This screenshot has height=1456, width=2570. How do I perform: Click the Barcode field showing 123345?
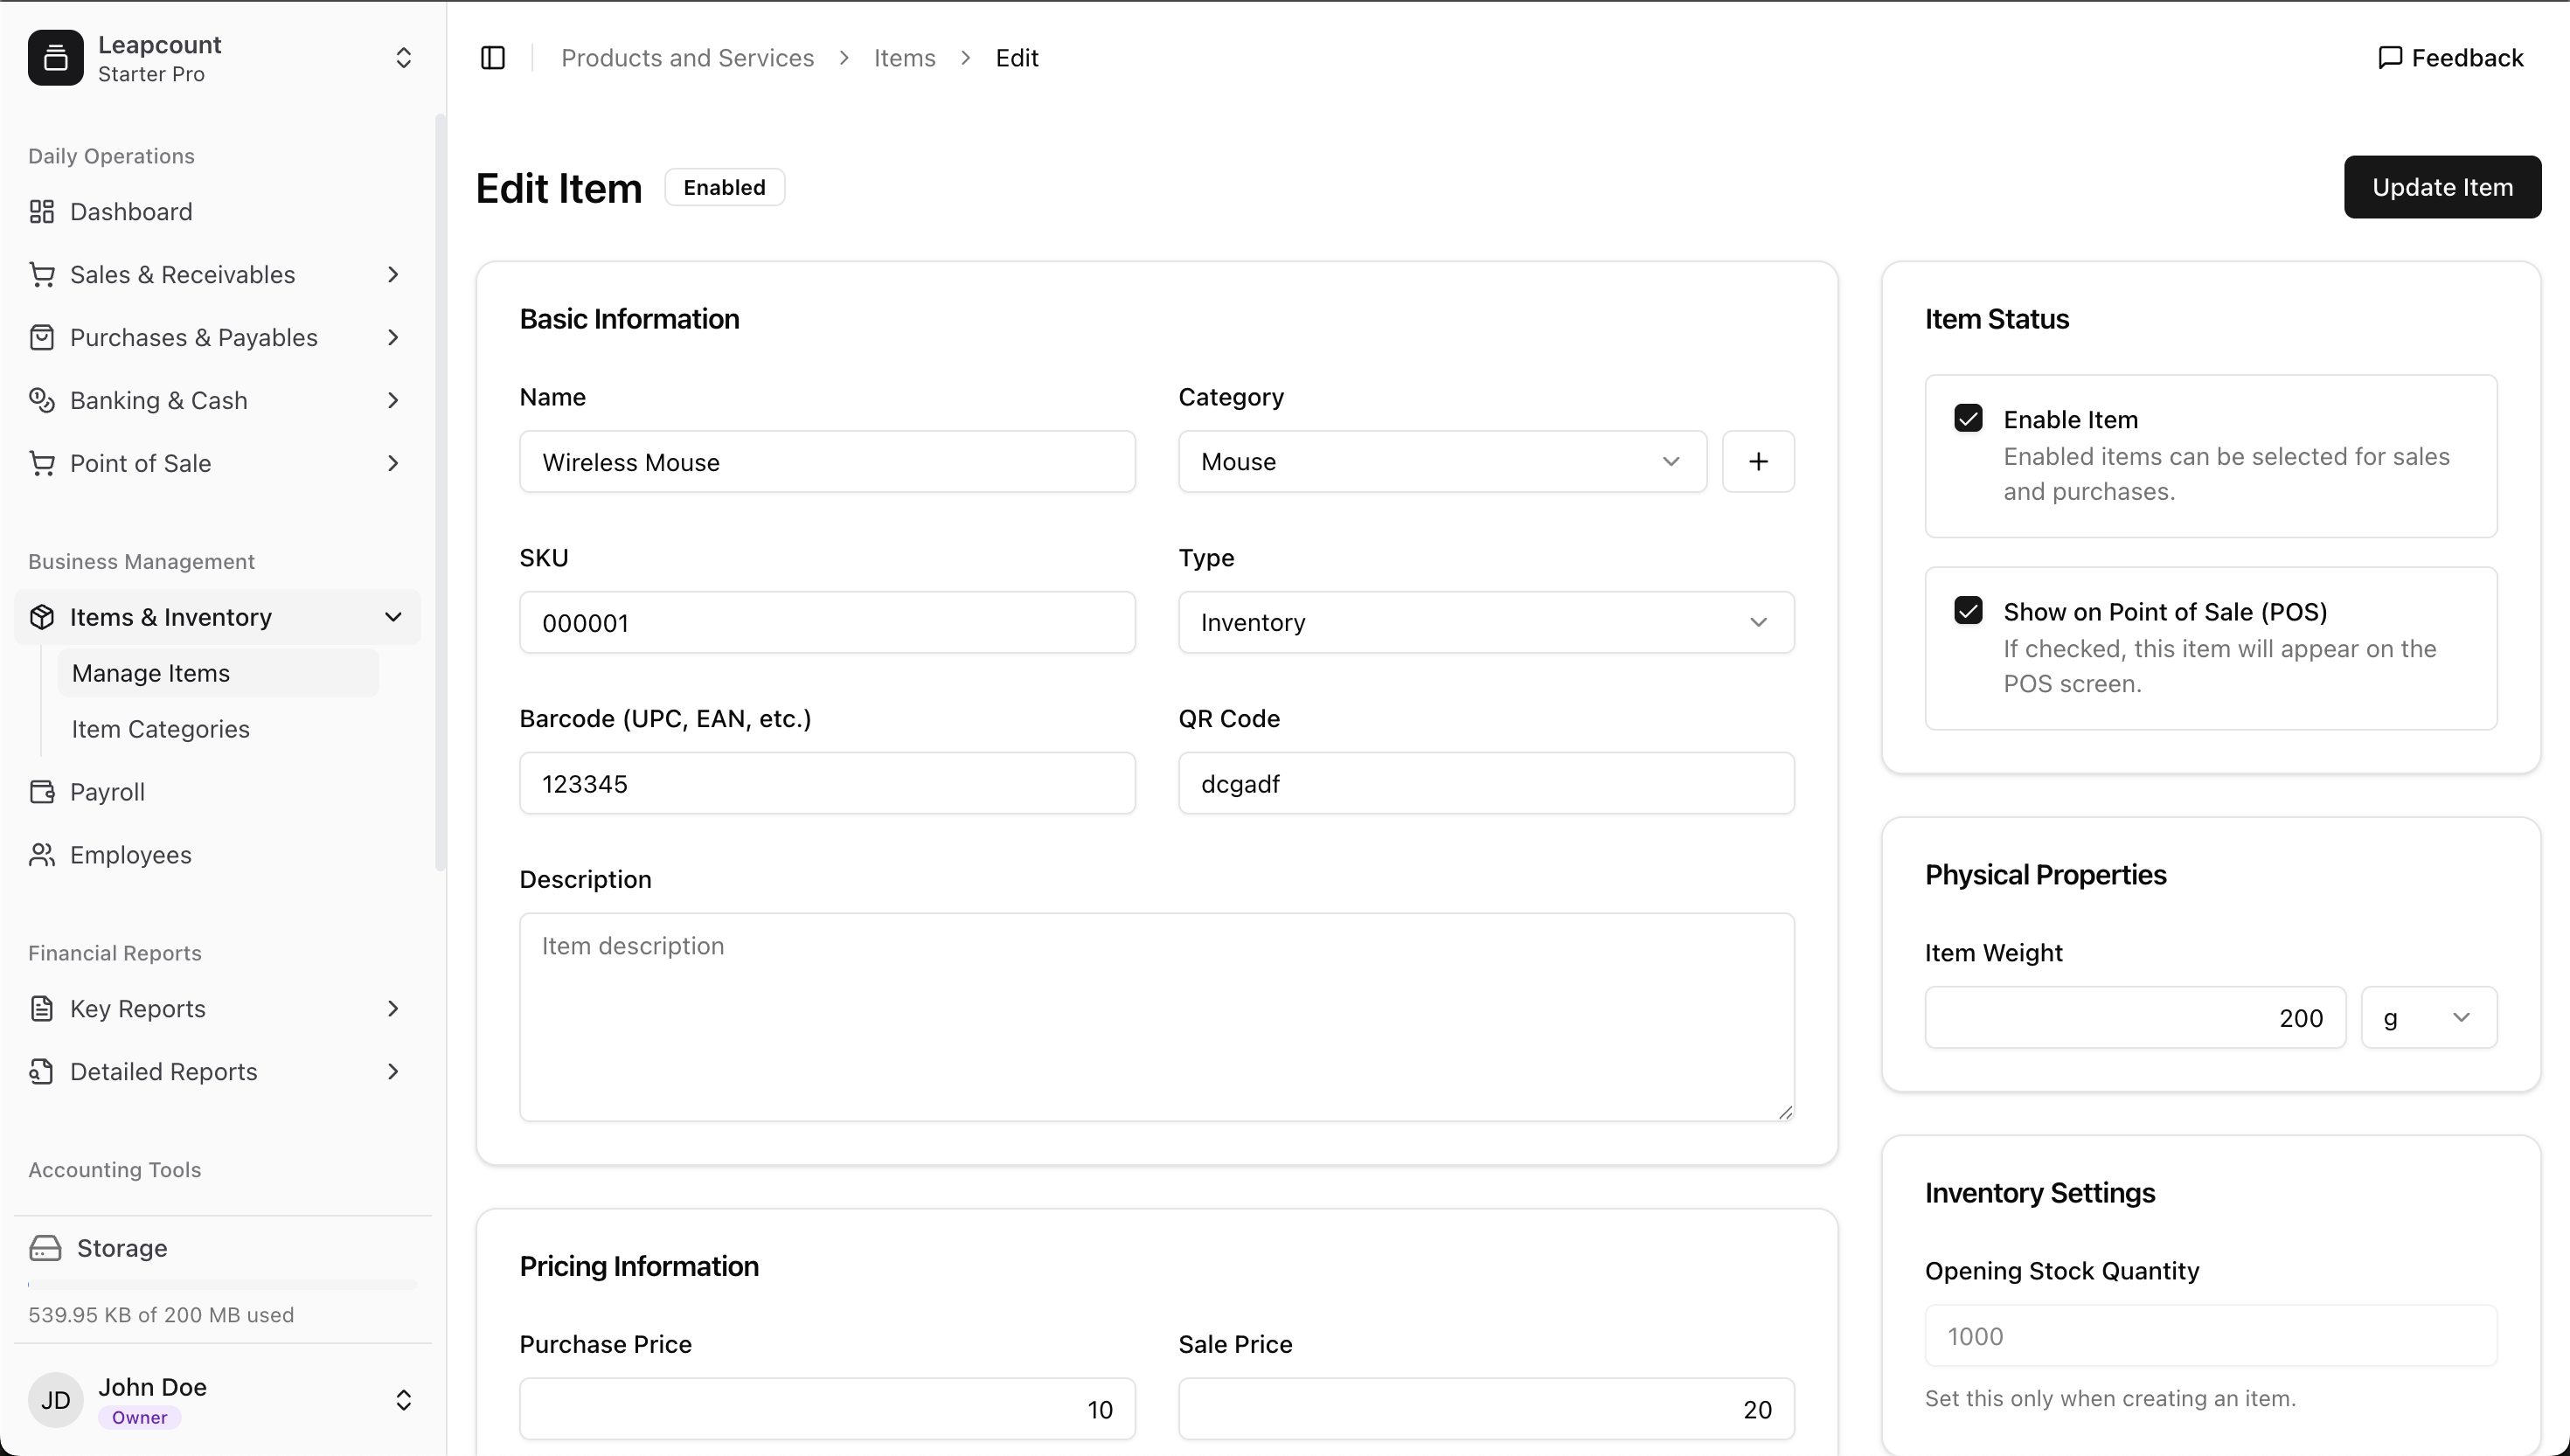coord(827,783)
